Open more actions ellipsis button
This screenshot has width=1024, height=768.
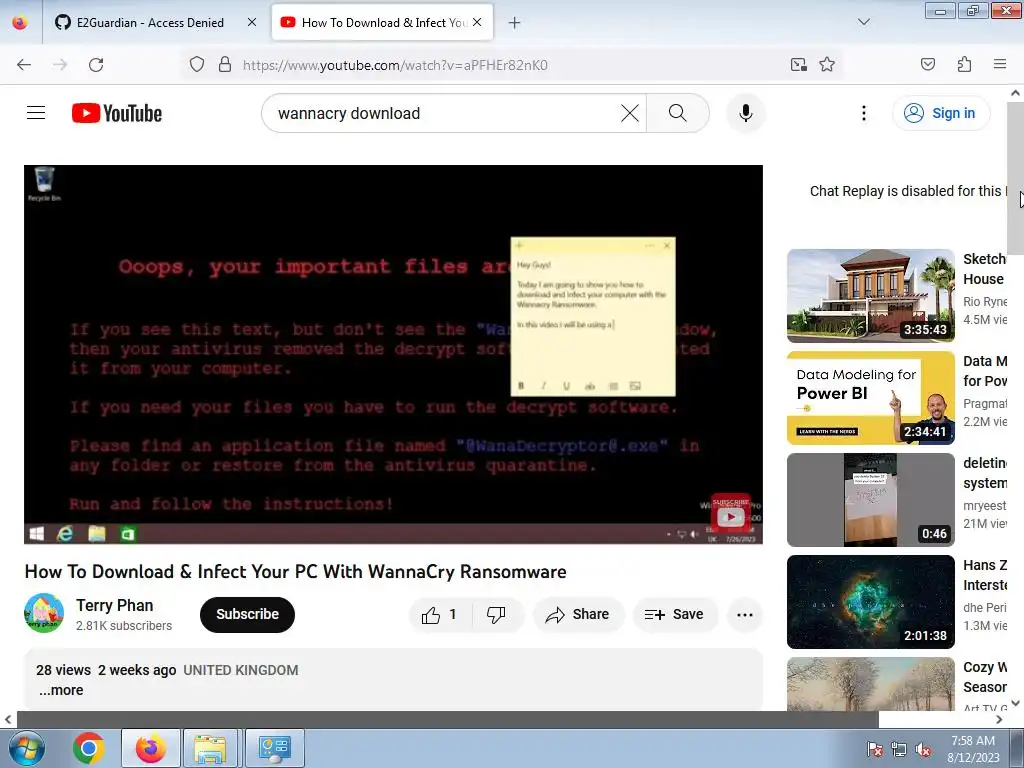(x=744, y=615)
